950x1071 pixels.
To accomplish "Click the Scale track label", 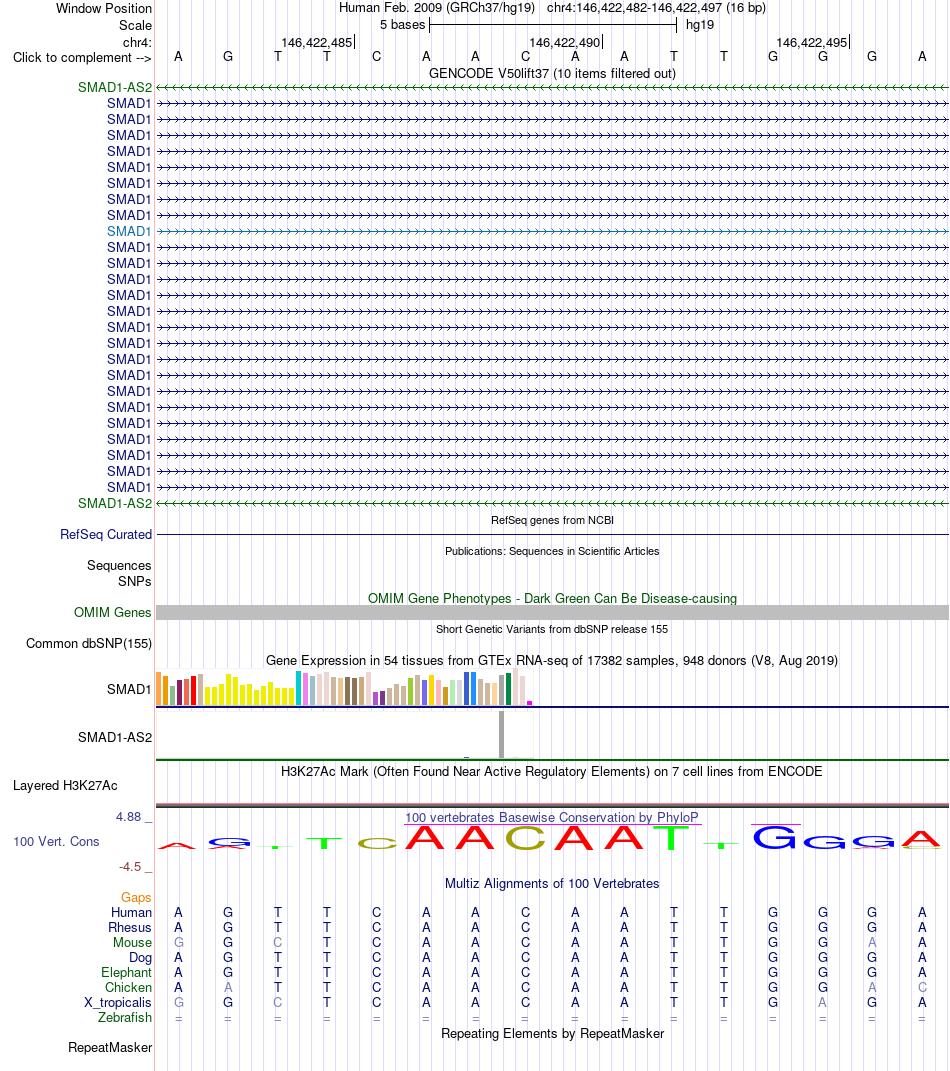I will (x=135, y=25).
